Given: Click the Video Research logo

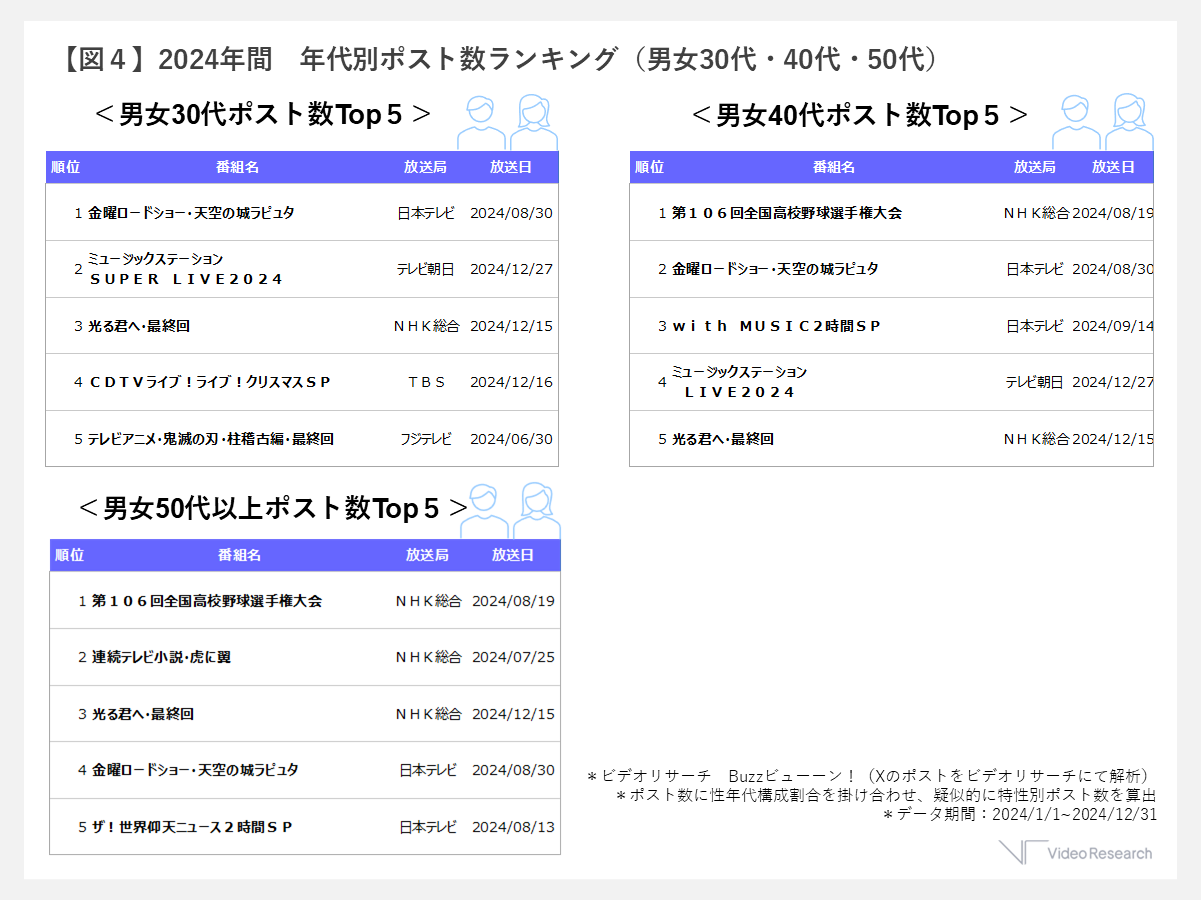Looking at the screenshot, I should coord(1075,853).
